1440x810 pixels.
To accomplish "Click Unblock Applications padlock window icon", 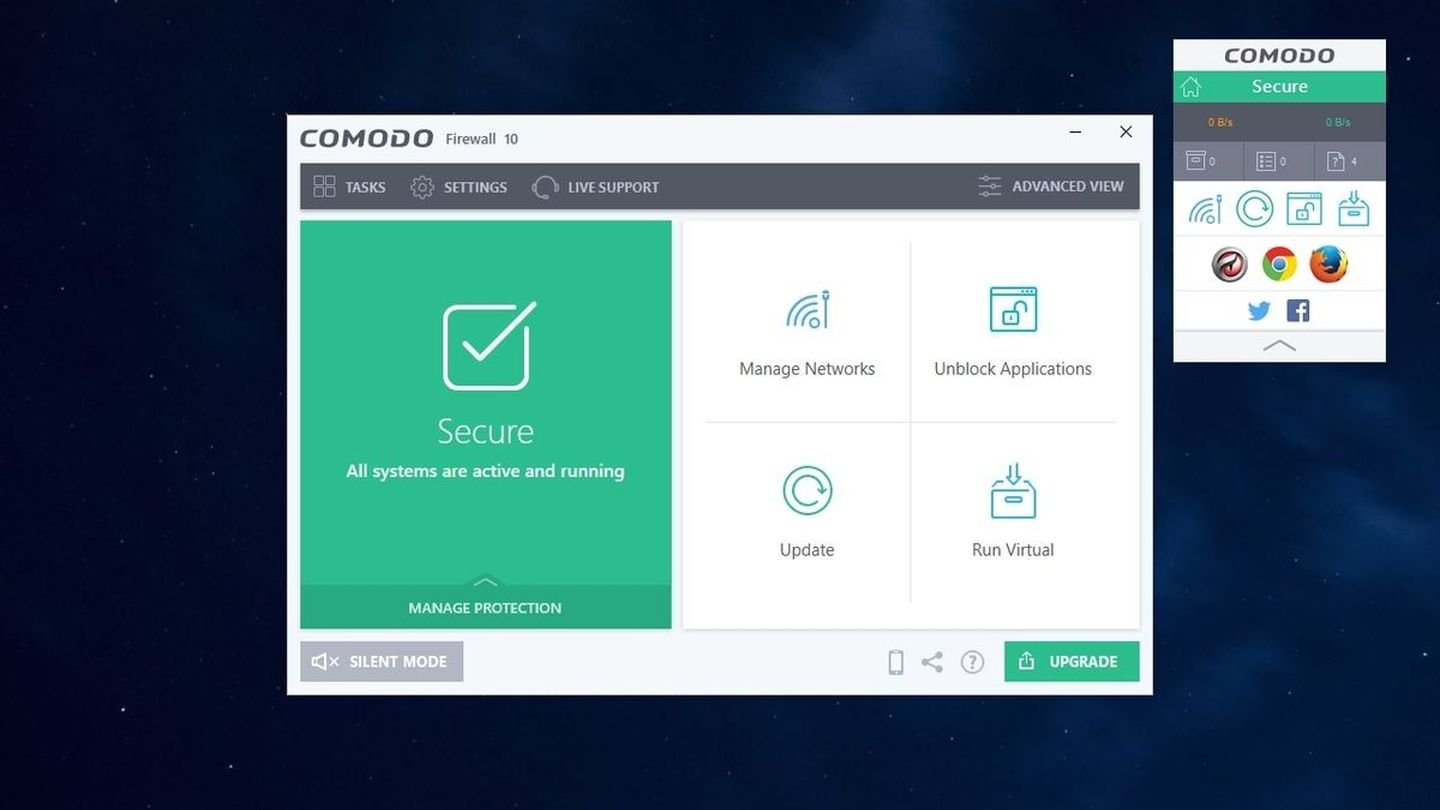I will point(1013,309).
